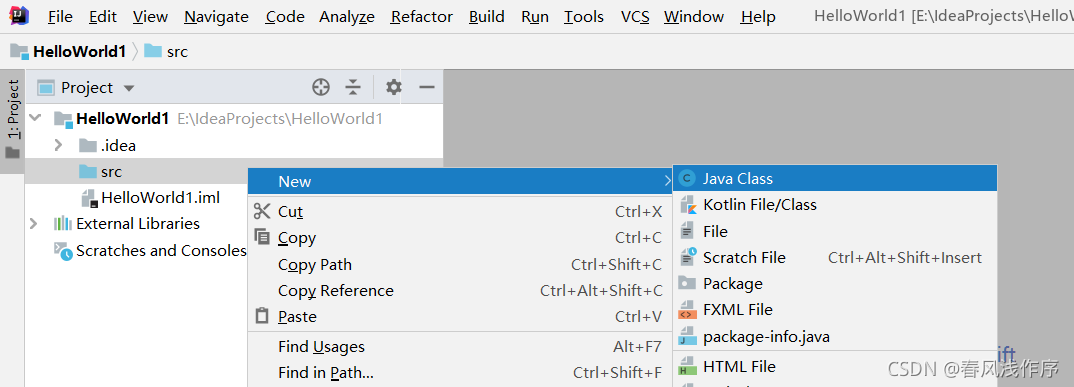Hide the Project panel with the minus icon
Screen dimensions: 1074x387
pyautogui.click(x=427, y=87)
